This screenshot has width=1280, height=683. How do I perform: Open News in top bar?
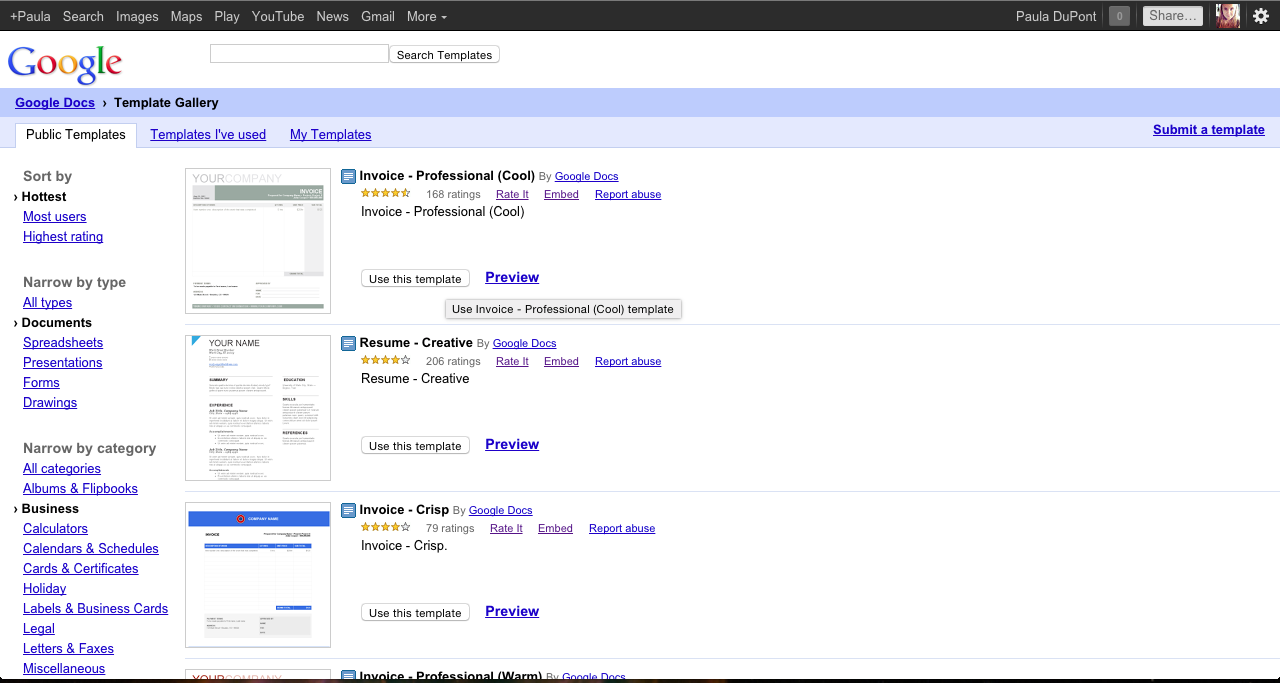(x=333, y=16)
